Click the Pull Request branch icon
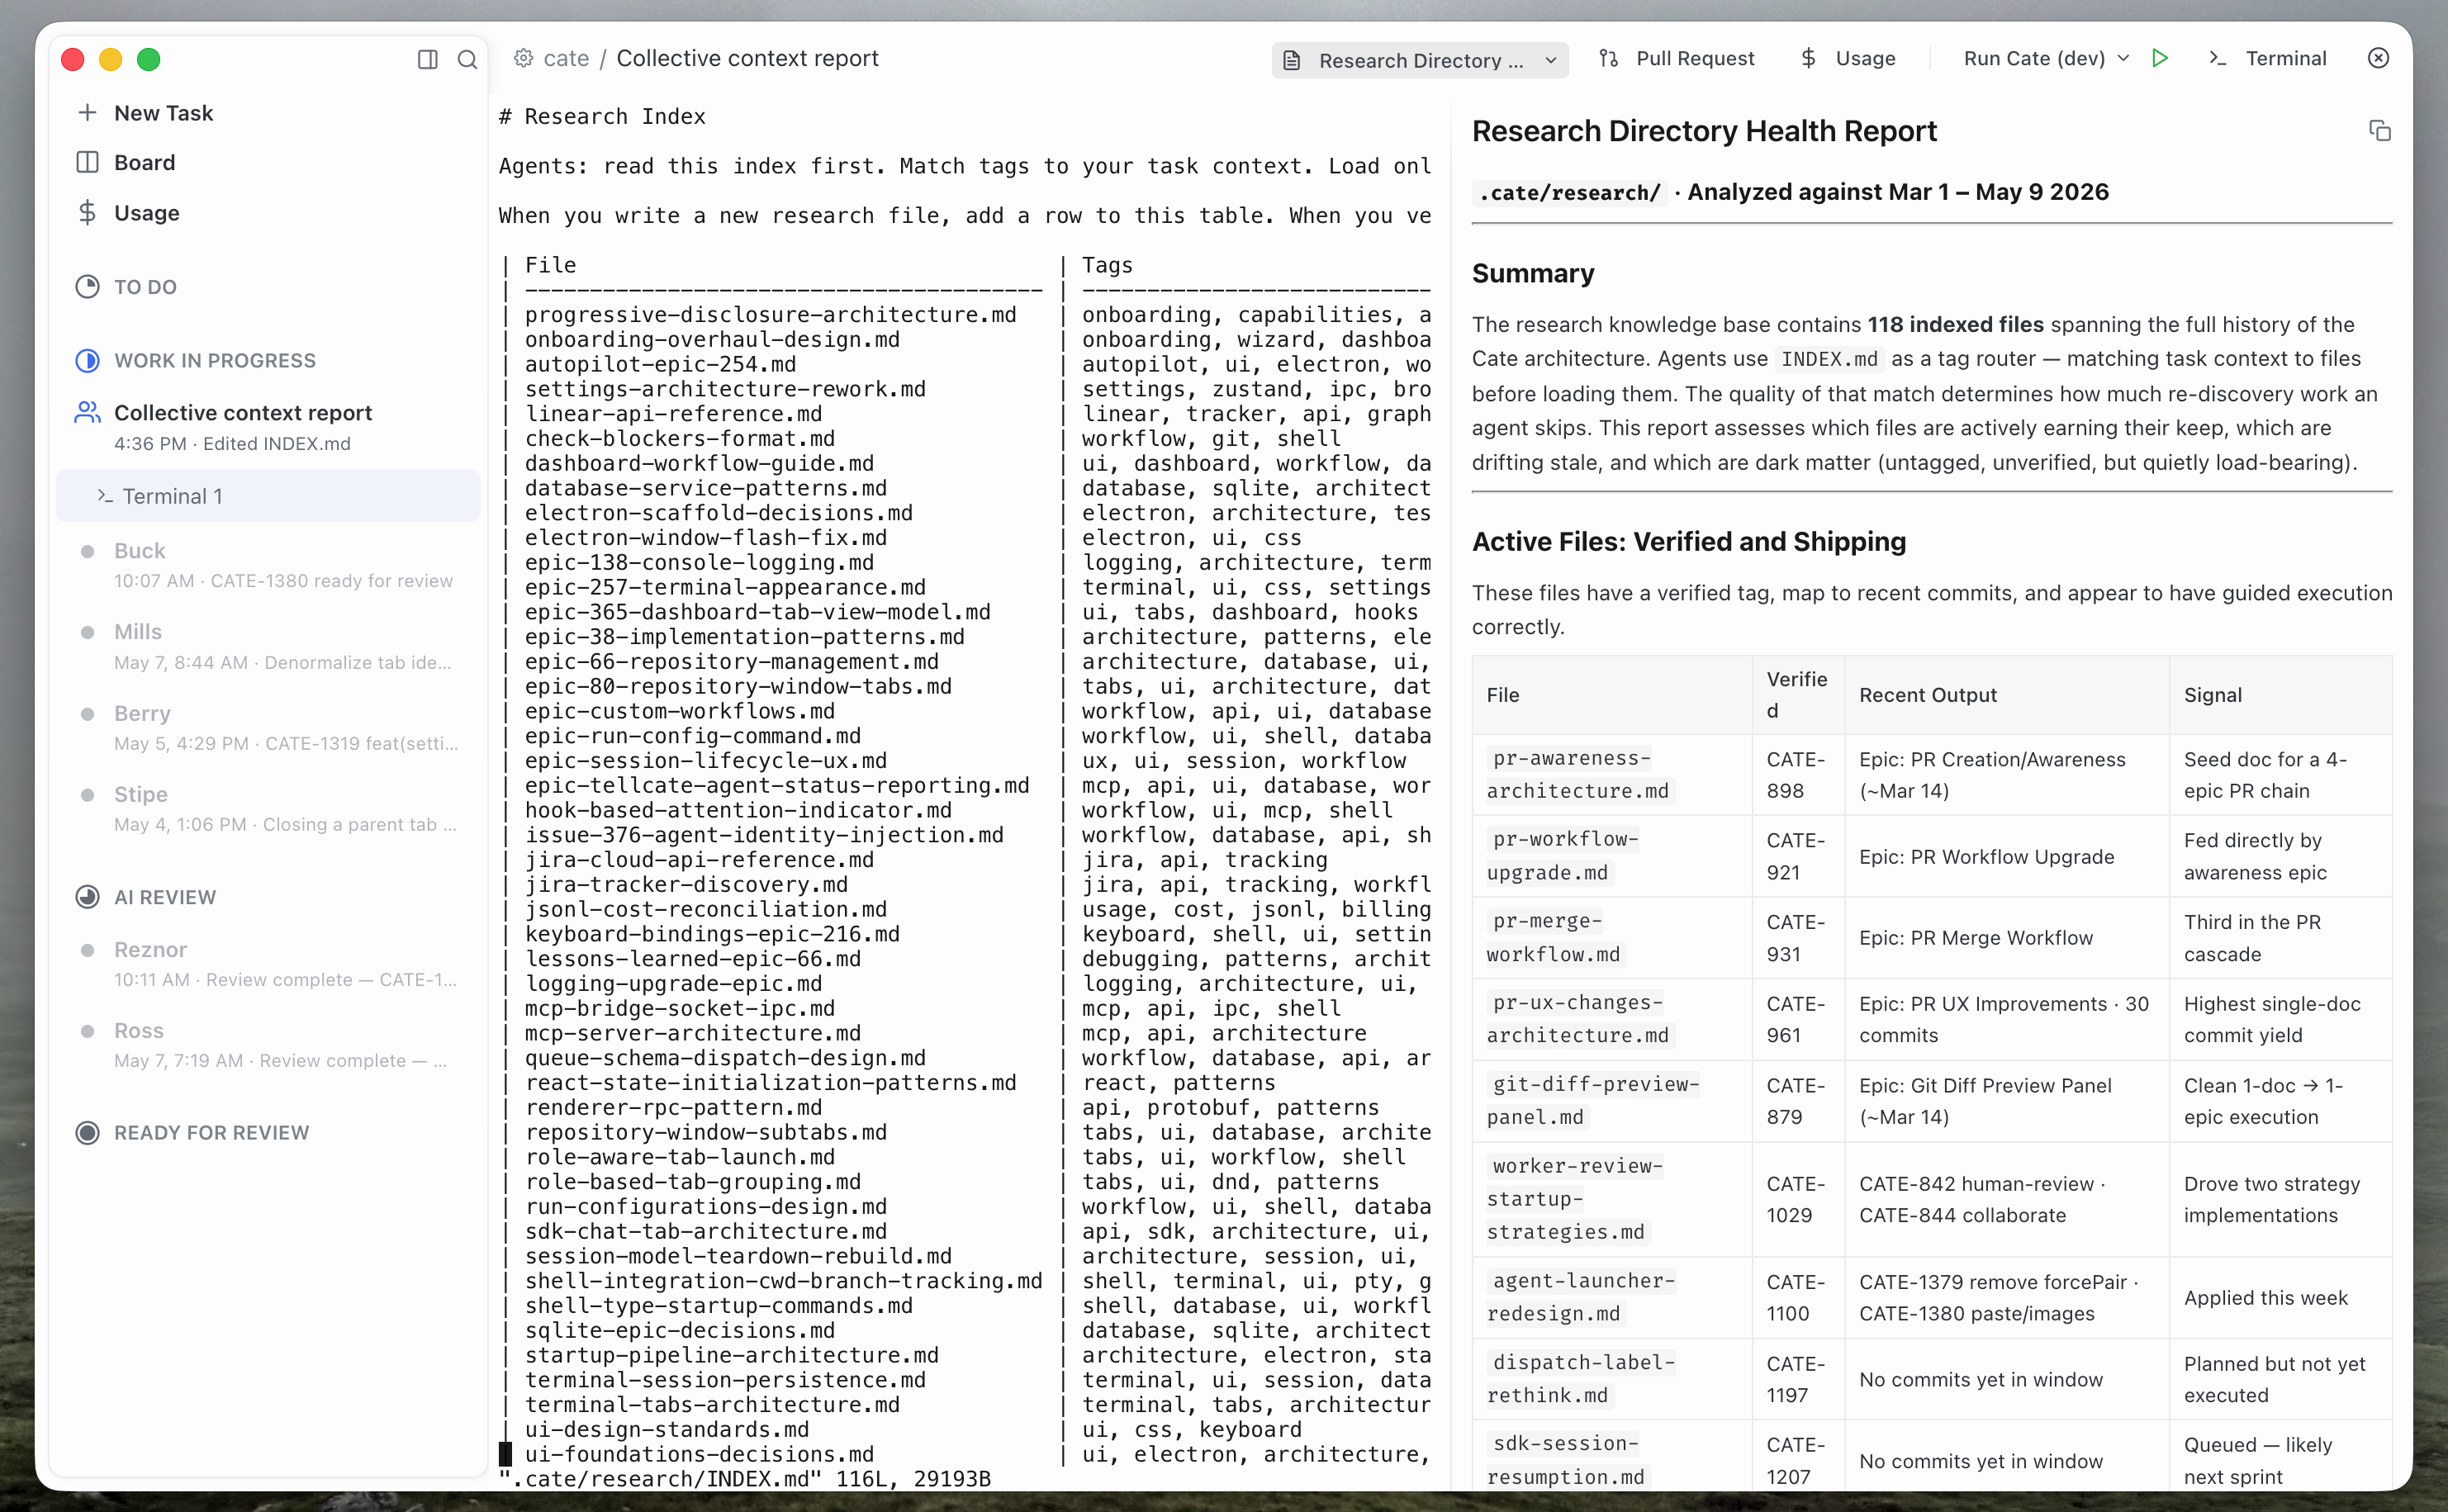2448x1512 pixels. [x=1608, y=58]
